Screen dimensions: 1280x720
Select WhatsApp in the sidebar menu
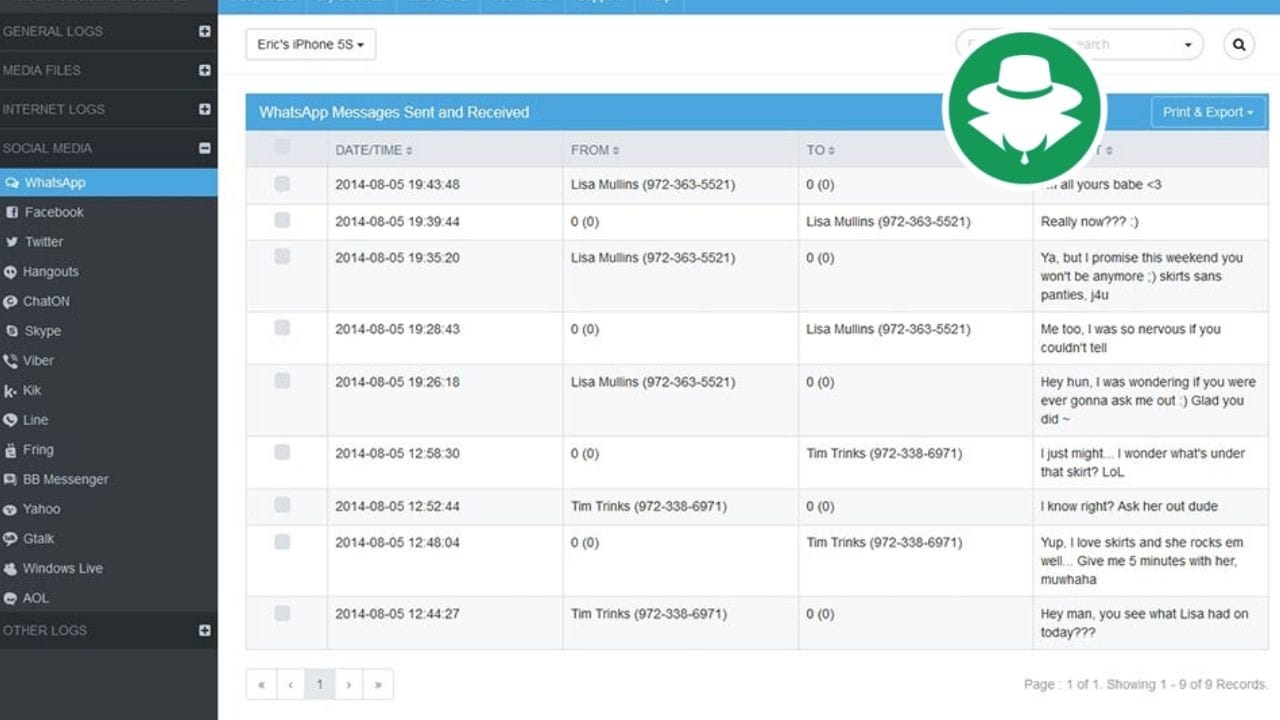[55, 183]
